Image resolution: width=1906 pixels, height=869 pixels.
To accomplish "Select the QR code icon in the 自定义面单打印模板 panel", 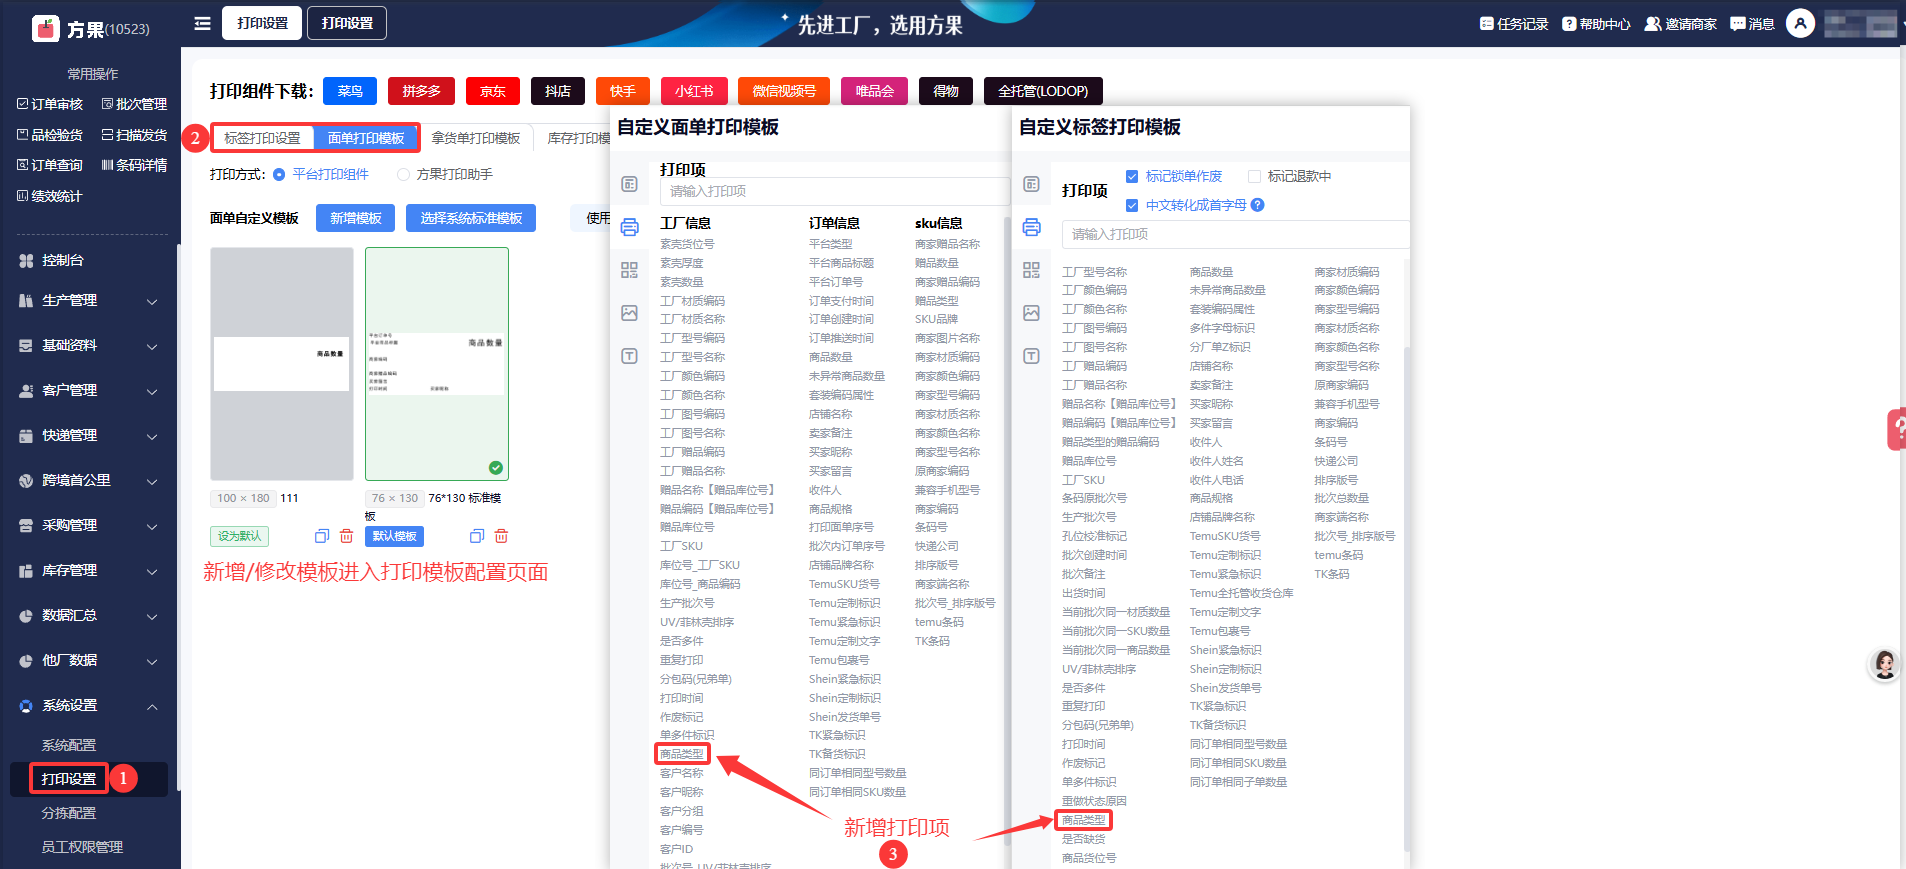I will click(x=629, y=270).
